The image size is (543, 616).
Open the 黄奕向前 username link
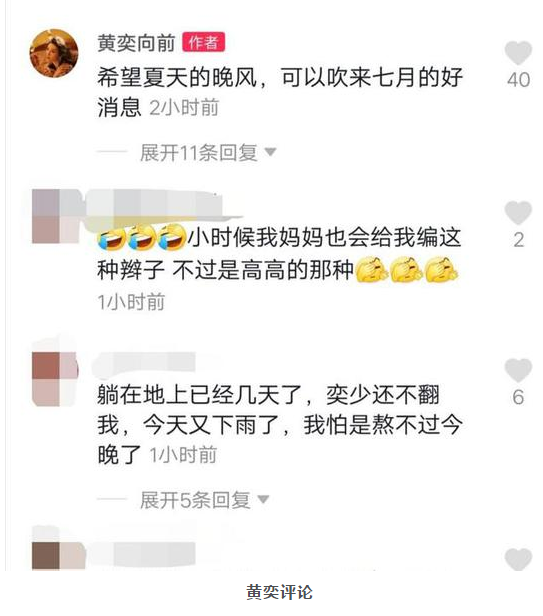tap(136, 43)
